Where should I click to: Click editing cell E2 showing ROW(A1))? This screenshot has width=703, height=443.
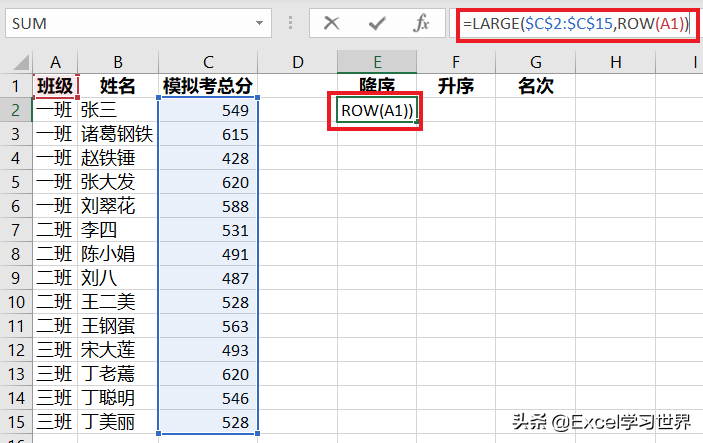[377, 110]
